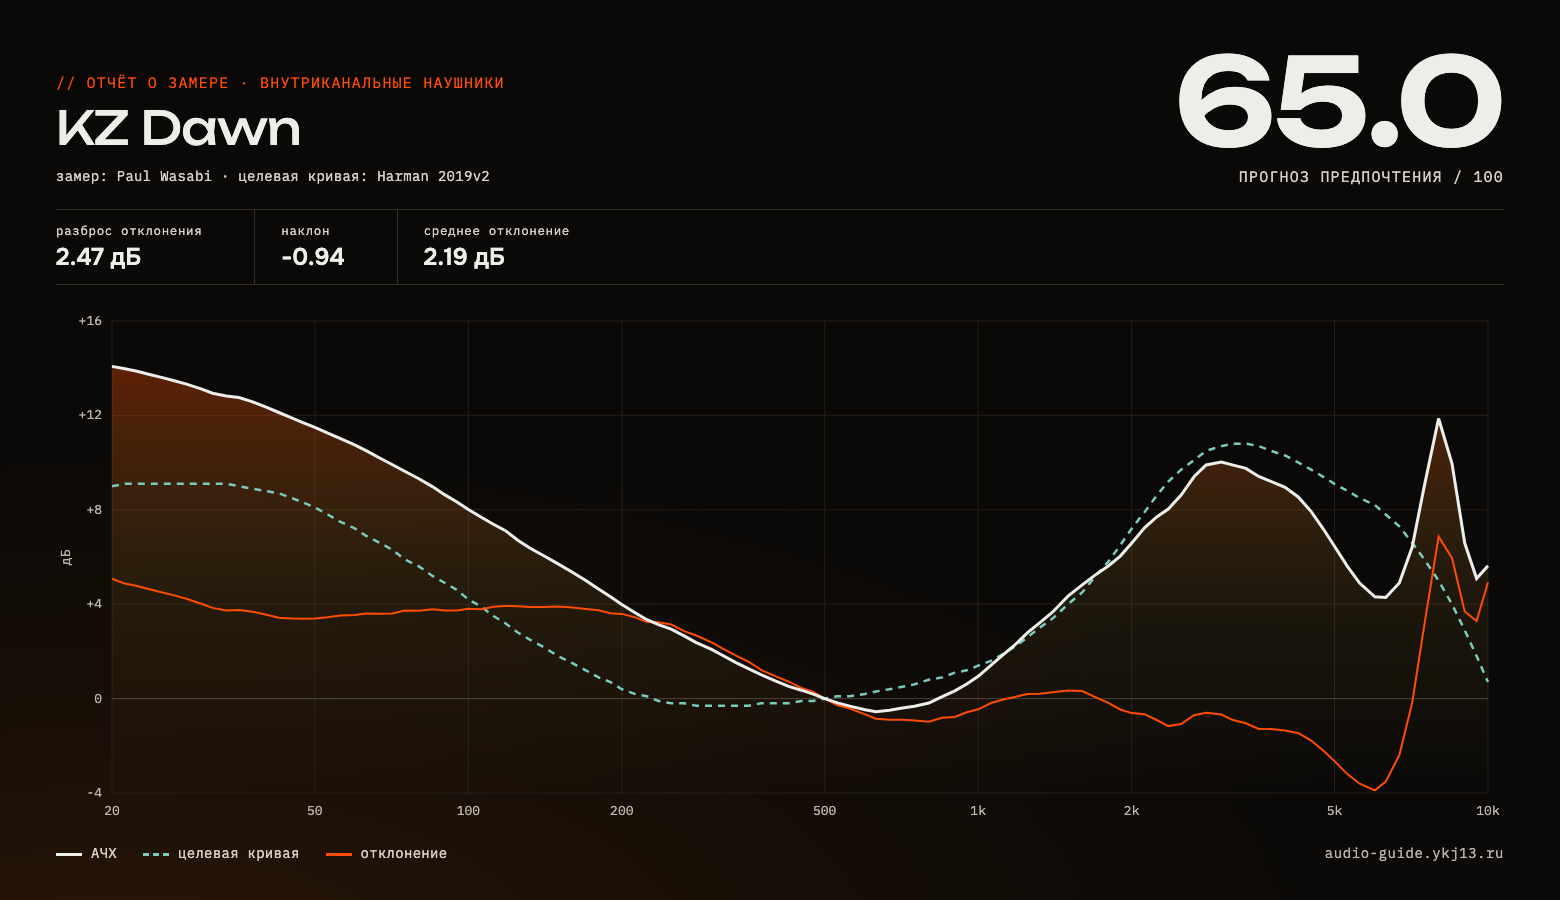Select the целевая кривая legend label
Screen dimensions: 1560x900
238,854
